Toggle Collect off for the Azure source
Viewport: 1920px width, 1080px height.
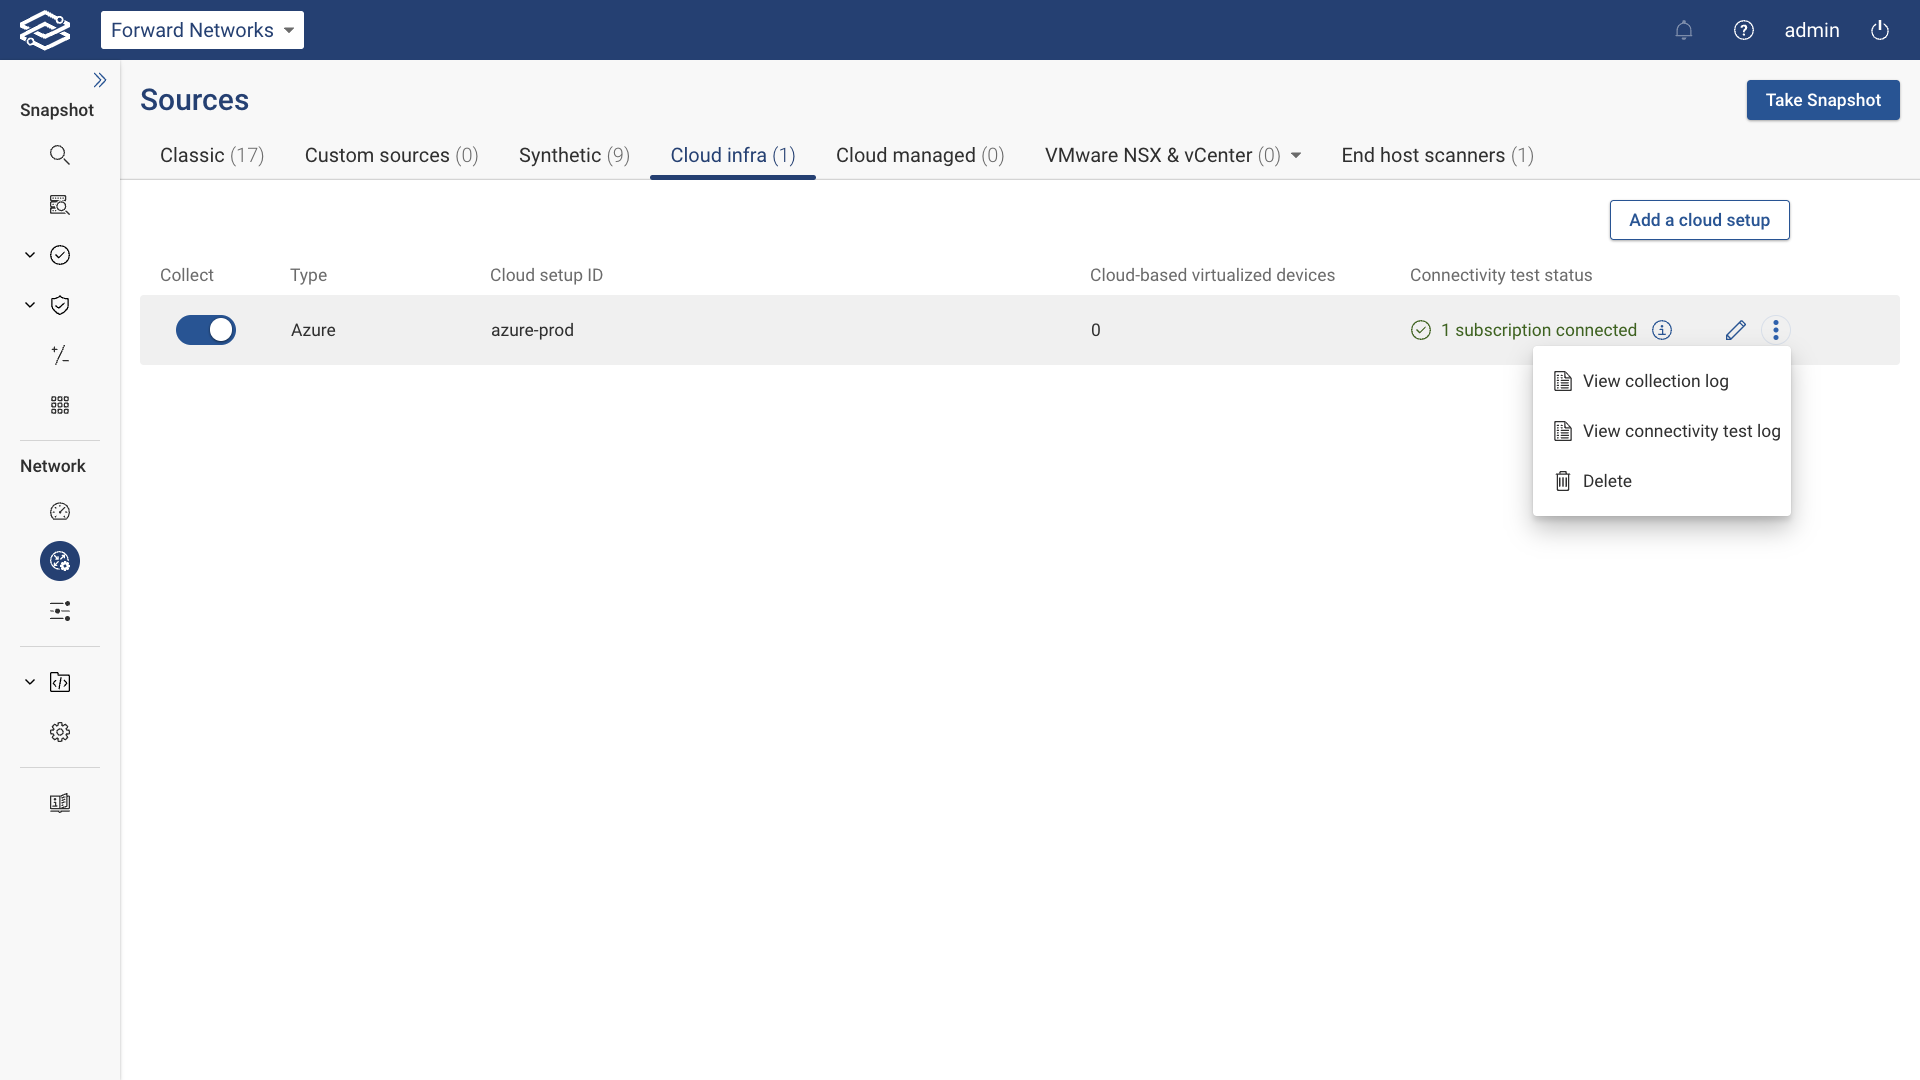pos(206,330)
